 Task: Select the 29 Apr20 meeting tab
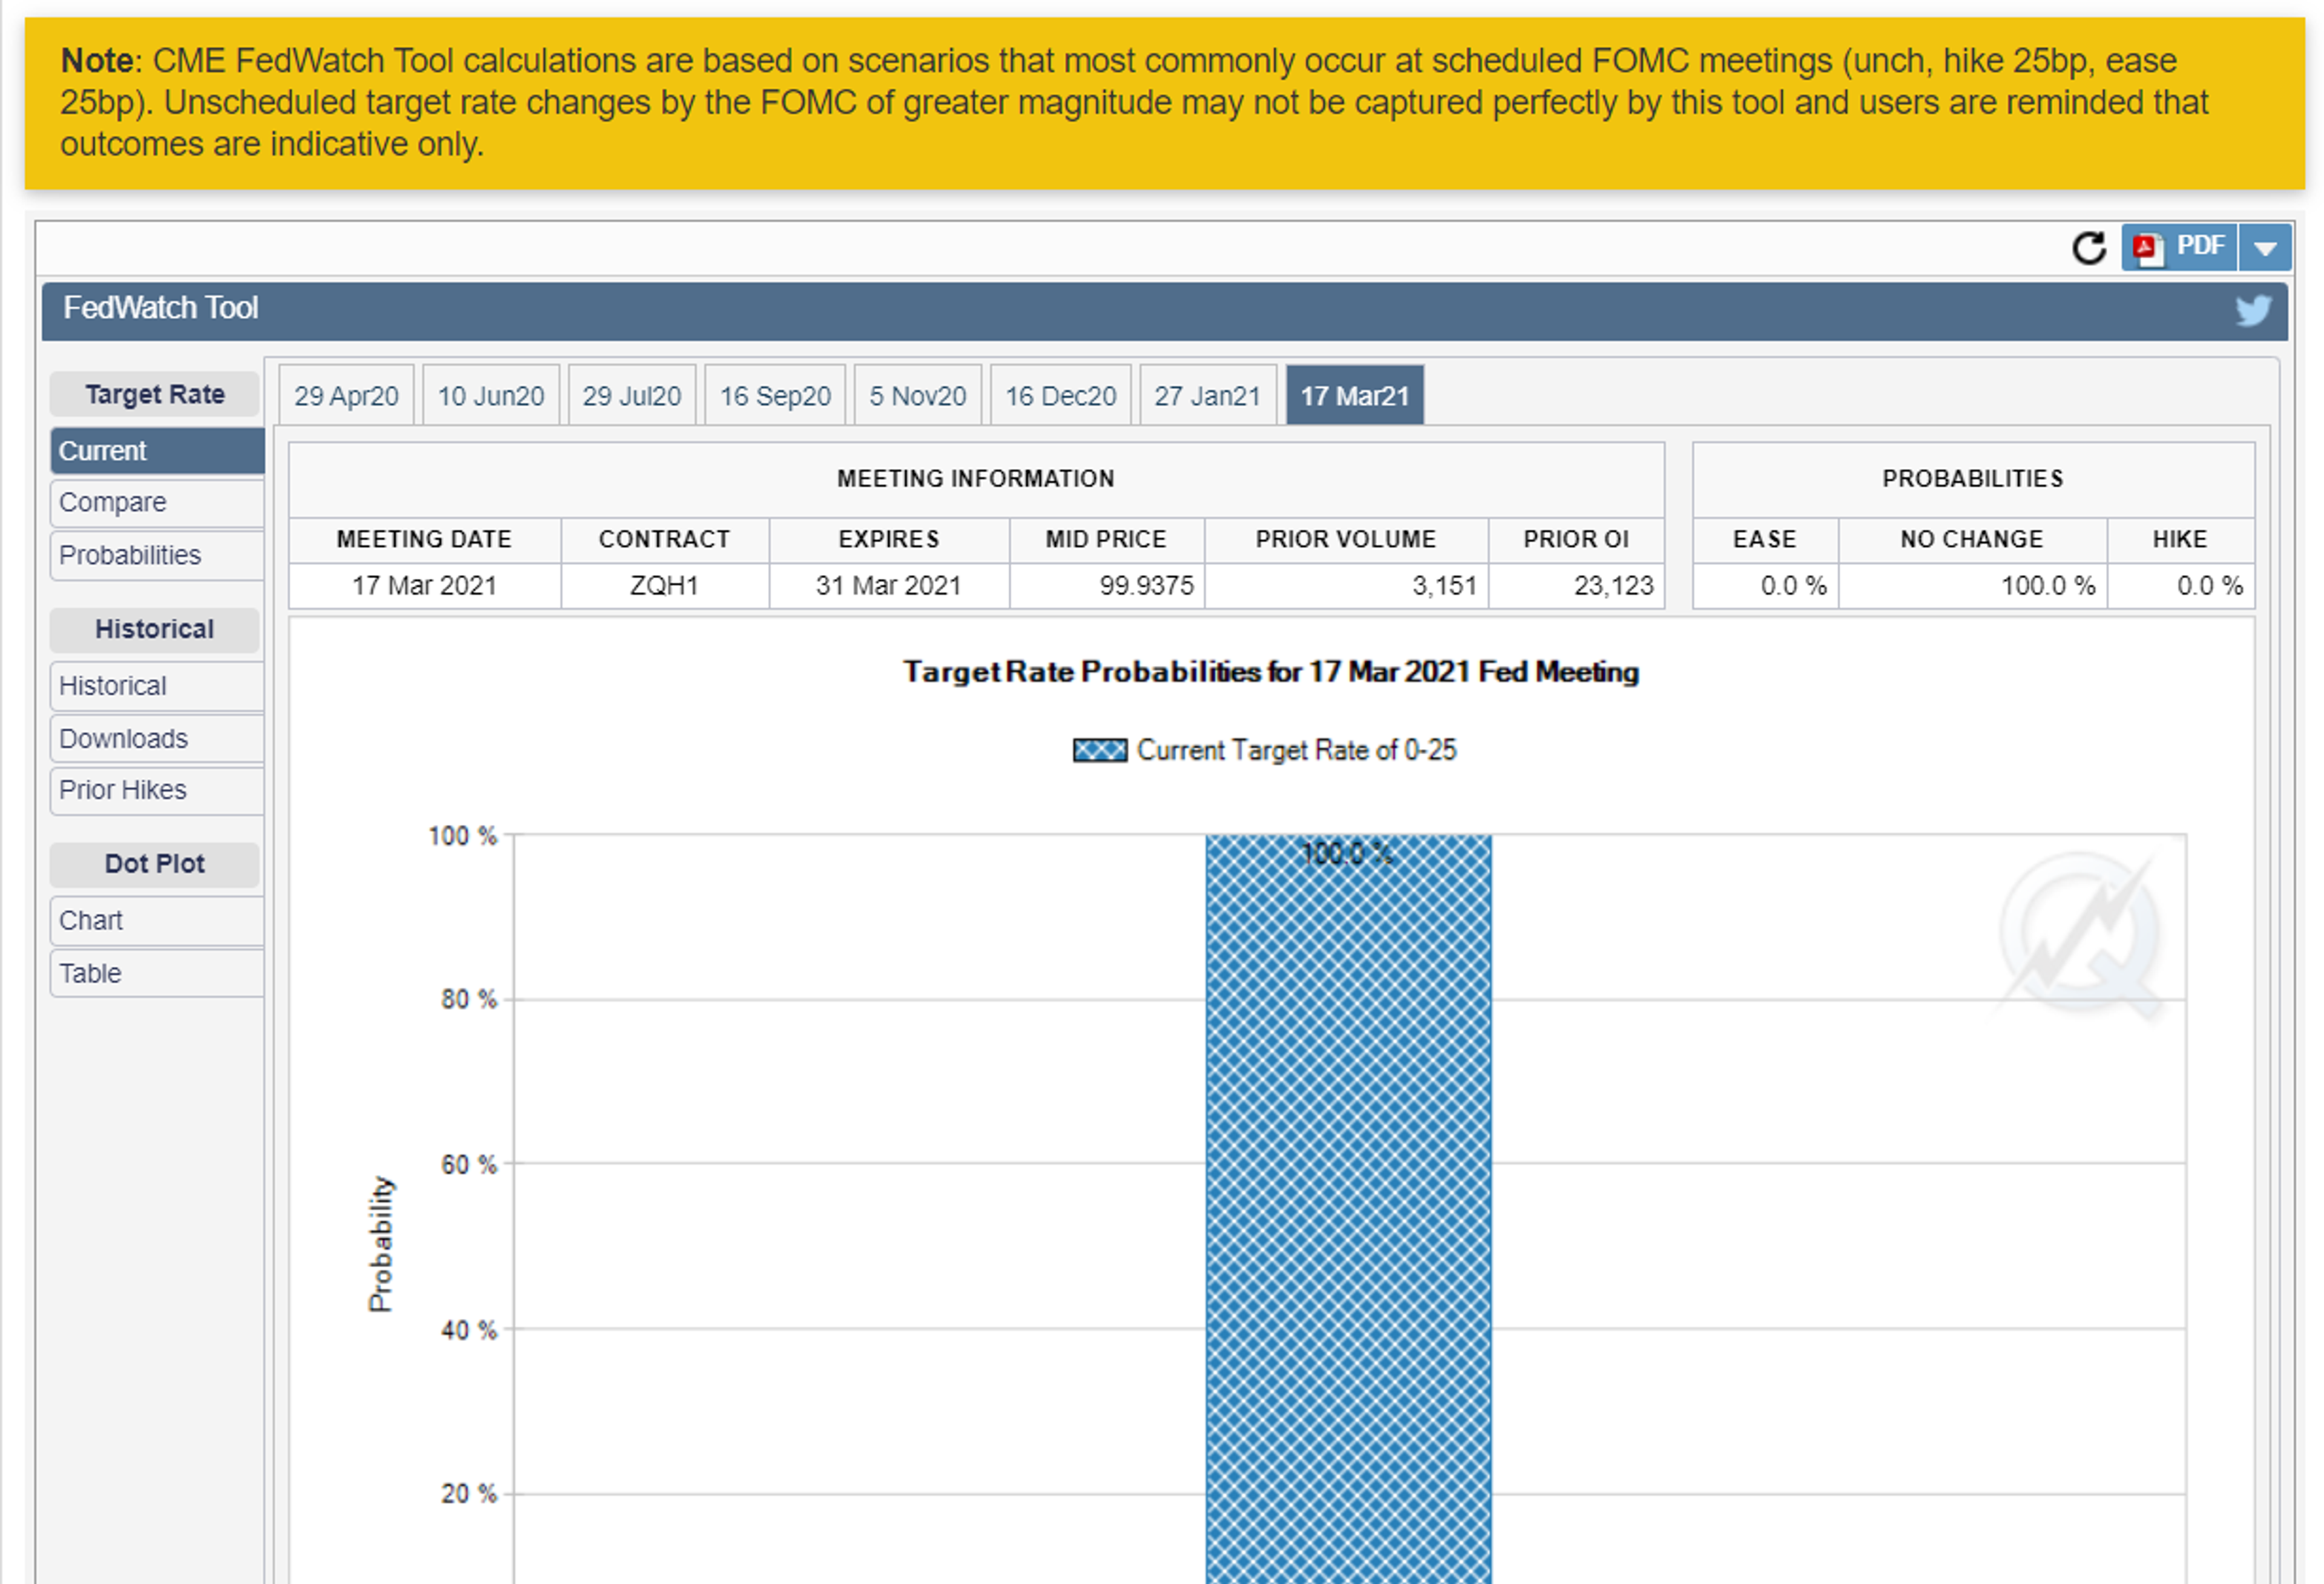[346, 396]
